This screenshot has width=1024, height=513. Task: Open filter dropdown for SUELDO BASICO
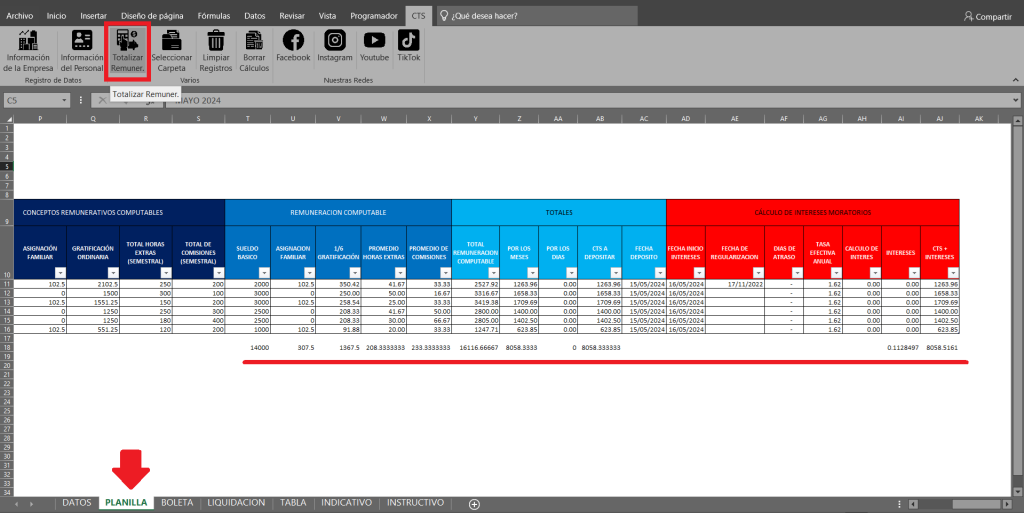[x=264, y=273]
